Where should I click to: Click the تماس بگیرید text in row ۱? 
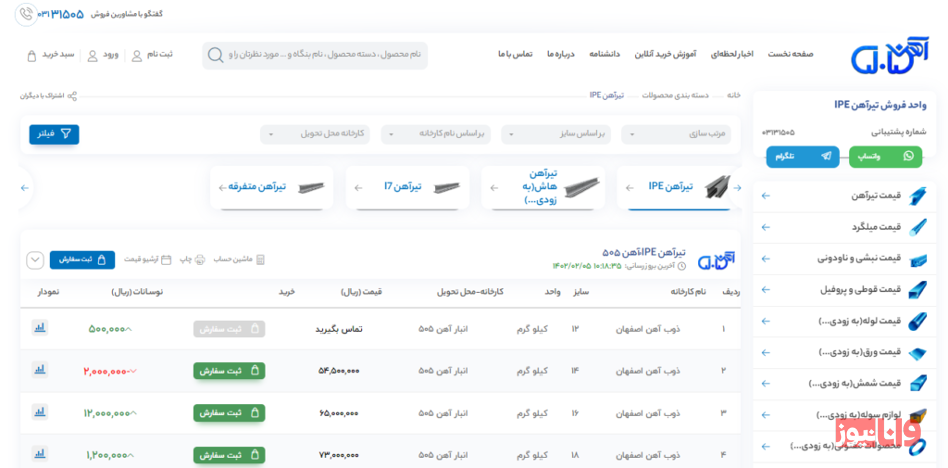339,330
